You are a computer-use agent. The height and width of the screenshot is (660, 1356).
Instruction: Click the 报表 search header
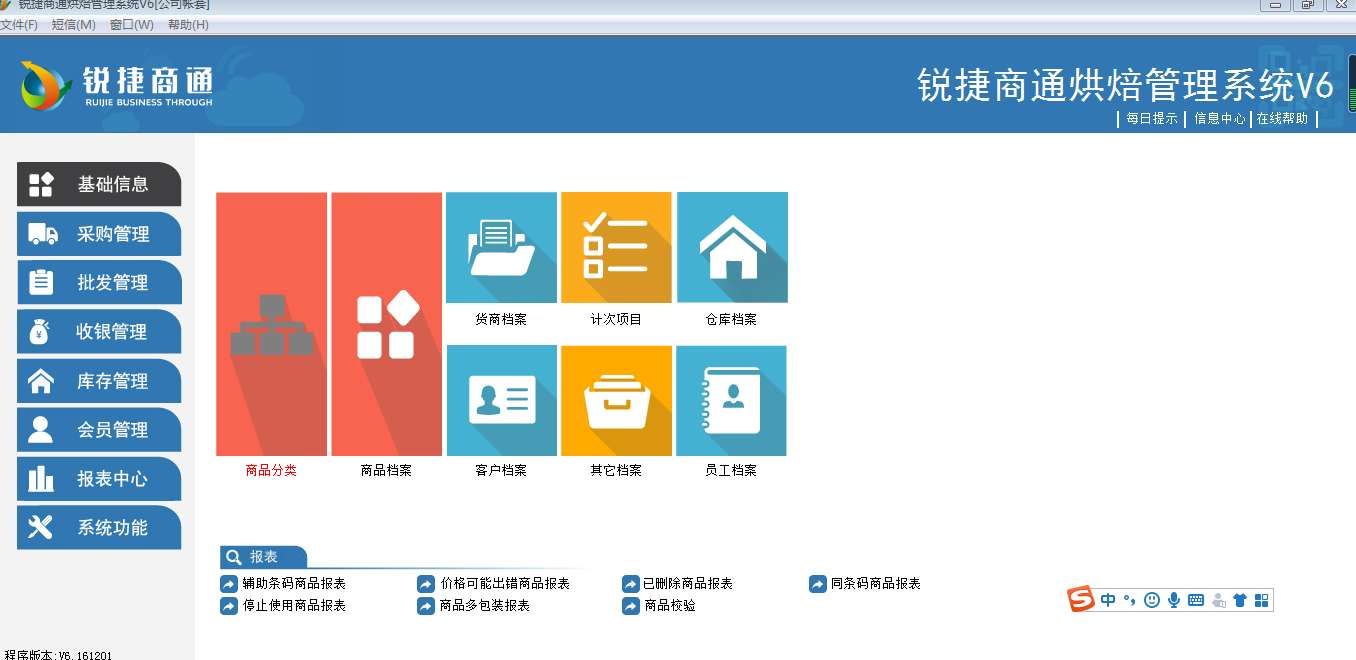pos(263,557)
